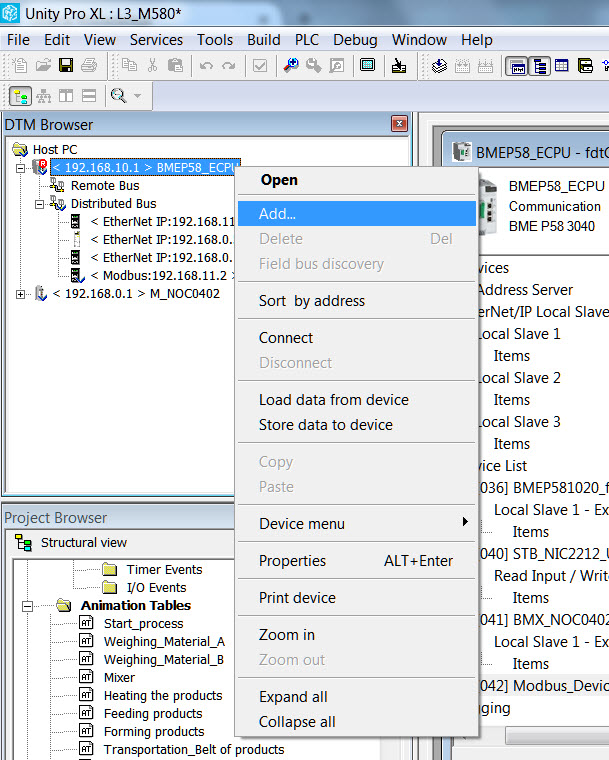This screenshot has width=609, height=760.
Task: Collapse the Distributed Bus node
Action: click(x=40, y=204)
